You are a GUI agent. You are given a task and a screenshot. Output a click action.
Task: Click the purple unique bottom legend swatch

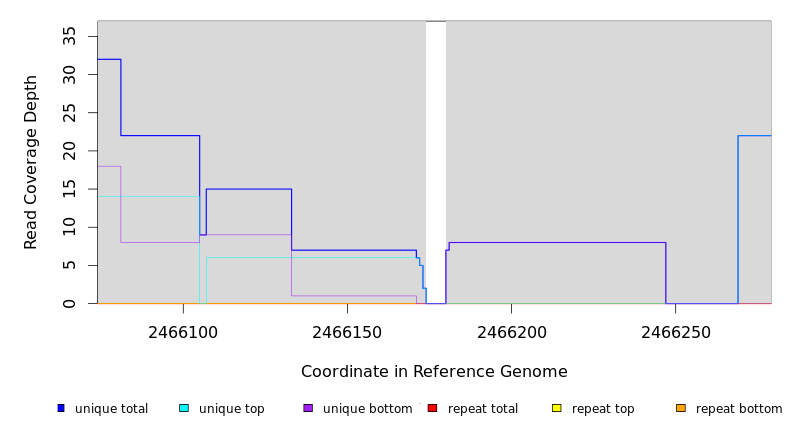coord(308,408)
